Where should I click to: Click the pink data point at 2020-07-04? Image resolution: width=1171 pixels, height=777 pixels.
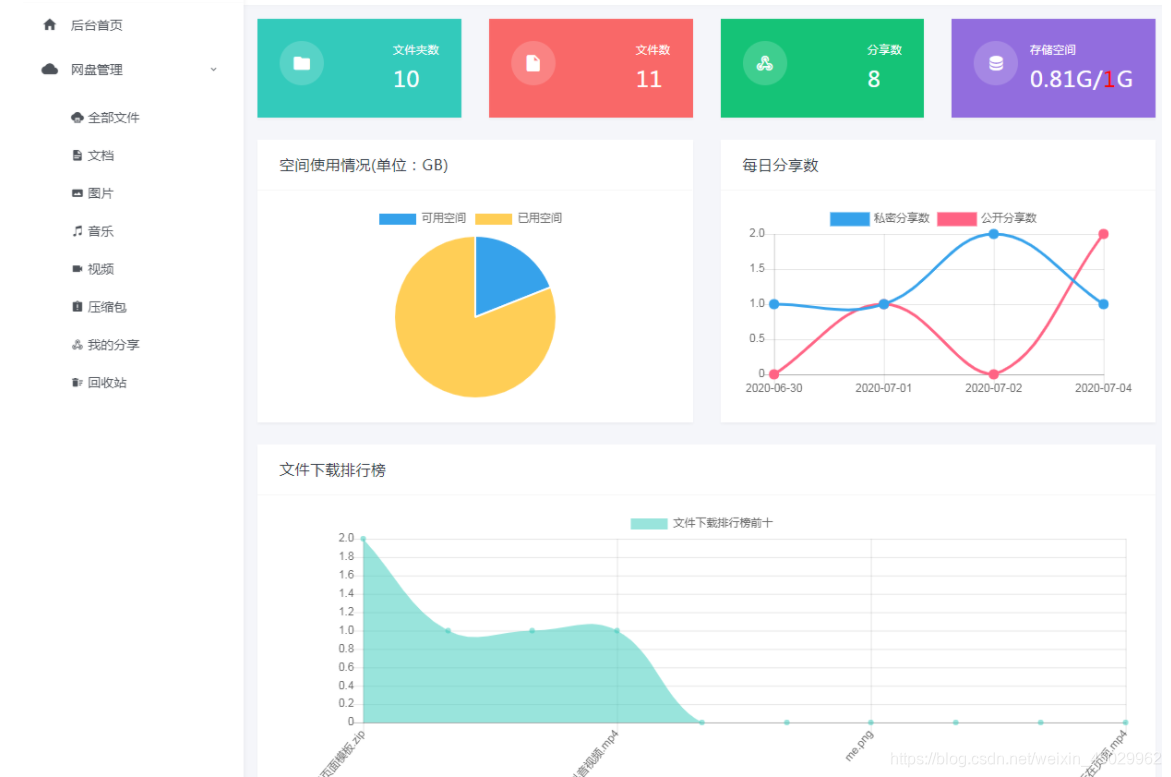(1103, 234)
